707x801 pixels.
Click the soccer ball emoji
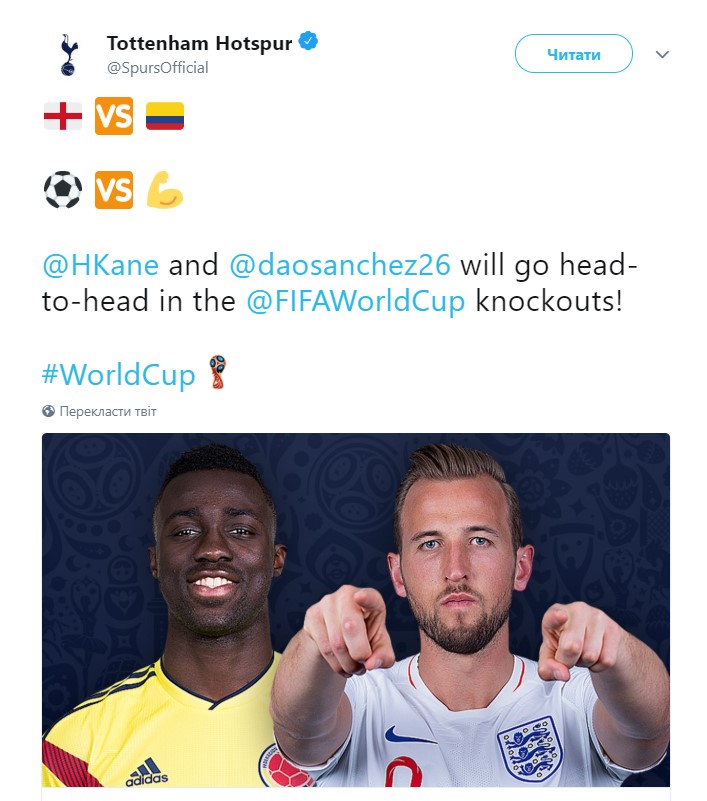tap(62, 190)
